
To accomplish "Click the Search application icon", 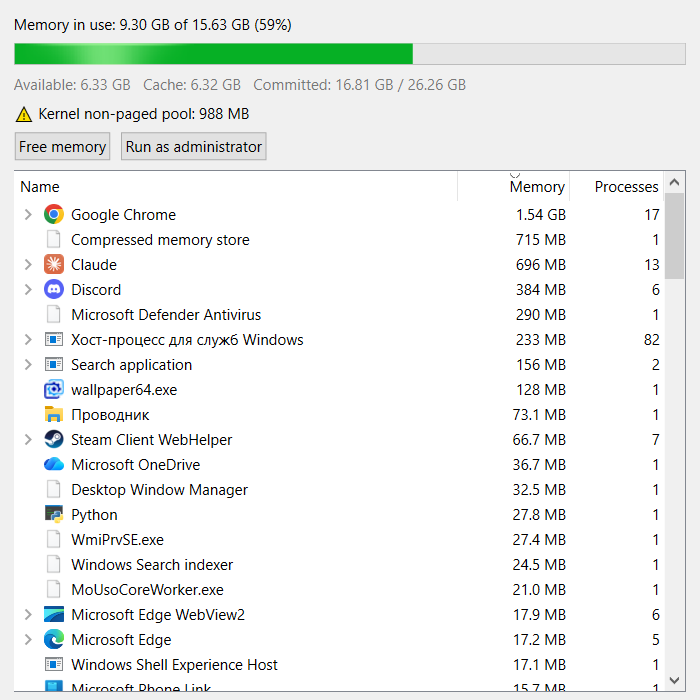I will (54, 365).
